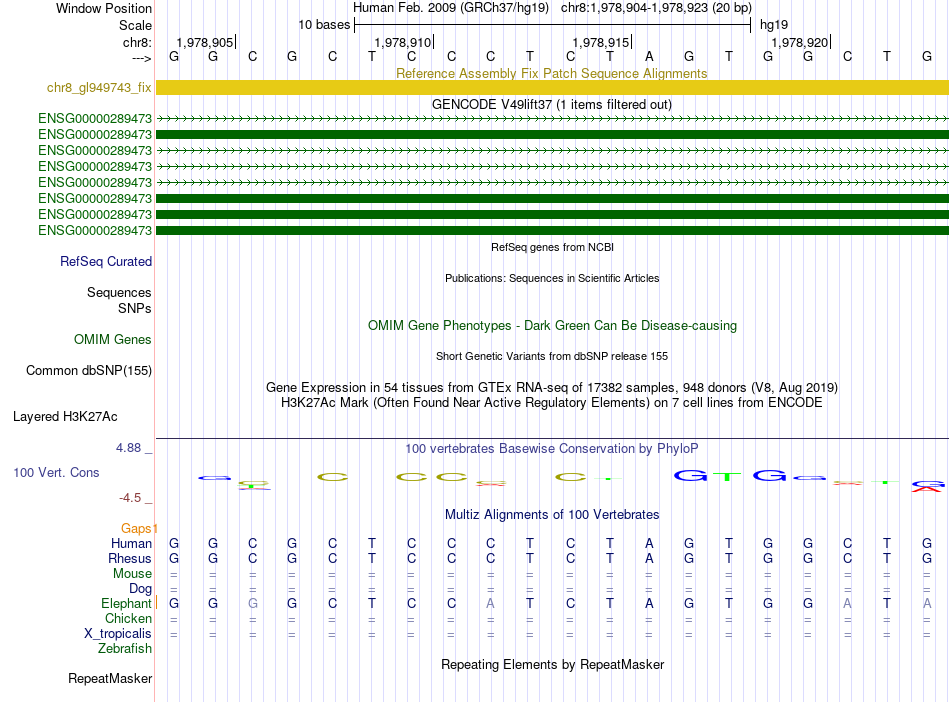Click Human Feb. 2009 (GRCh37/hg19) title
Screen dimensions: 950x702
[451, 8]
